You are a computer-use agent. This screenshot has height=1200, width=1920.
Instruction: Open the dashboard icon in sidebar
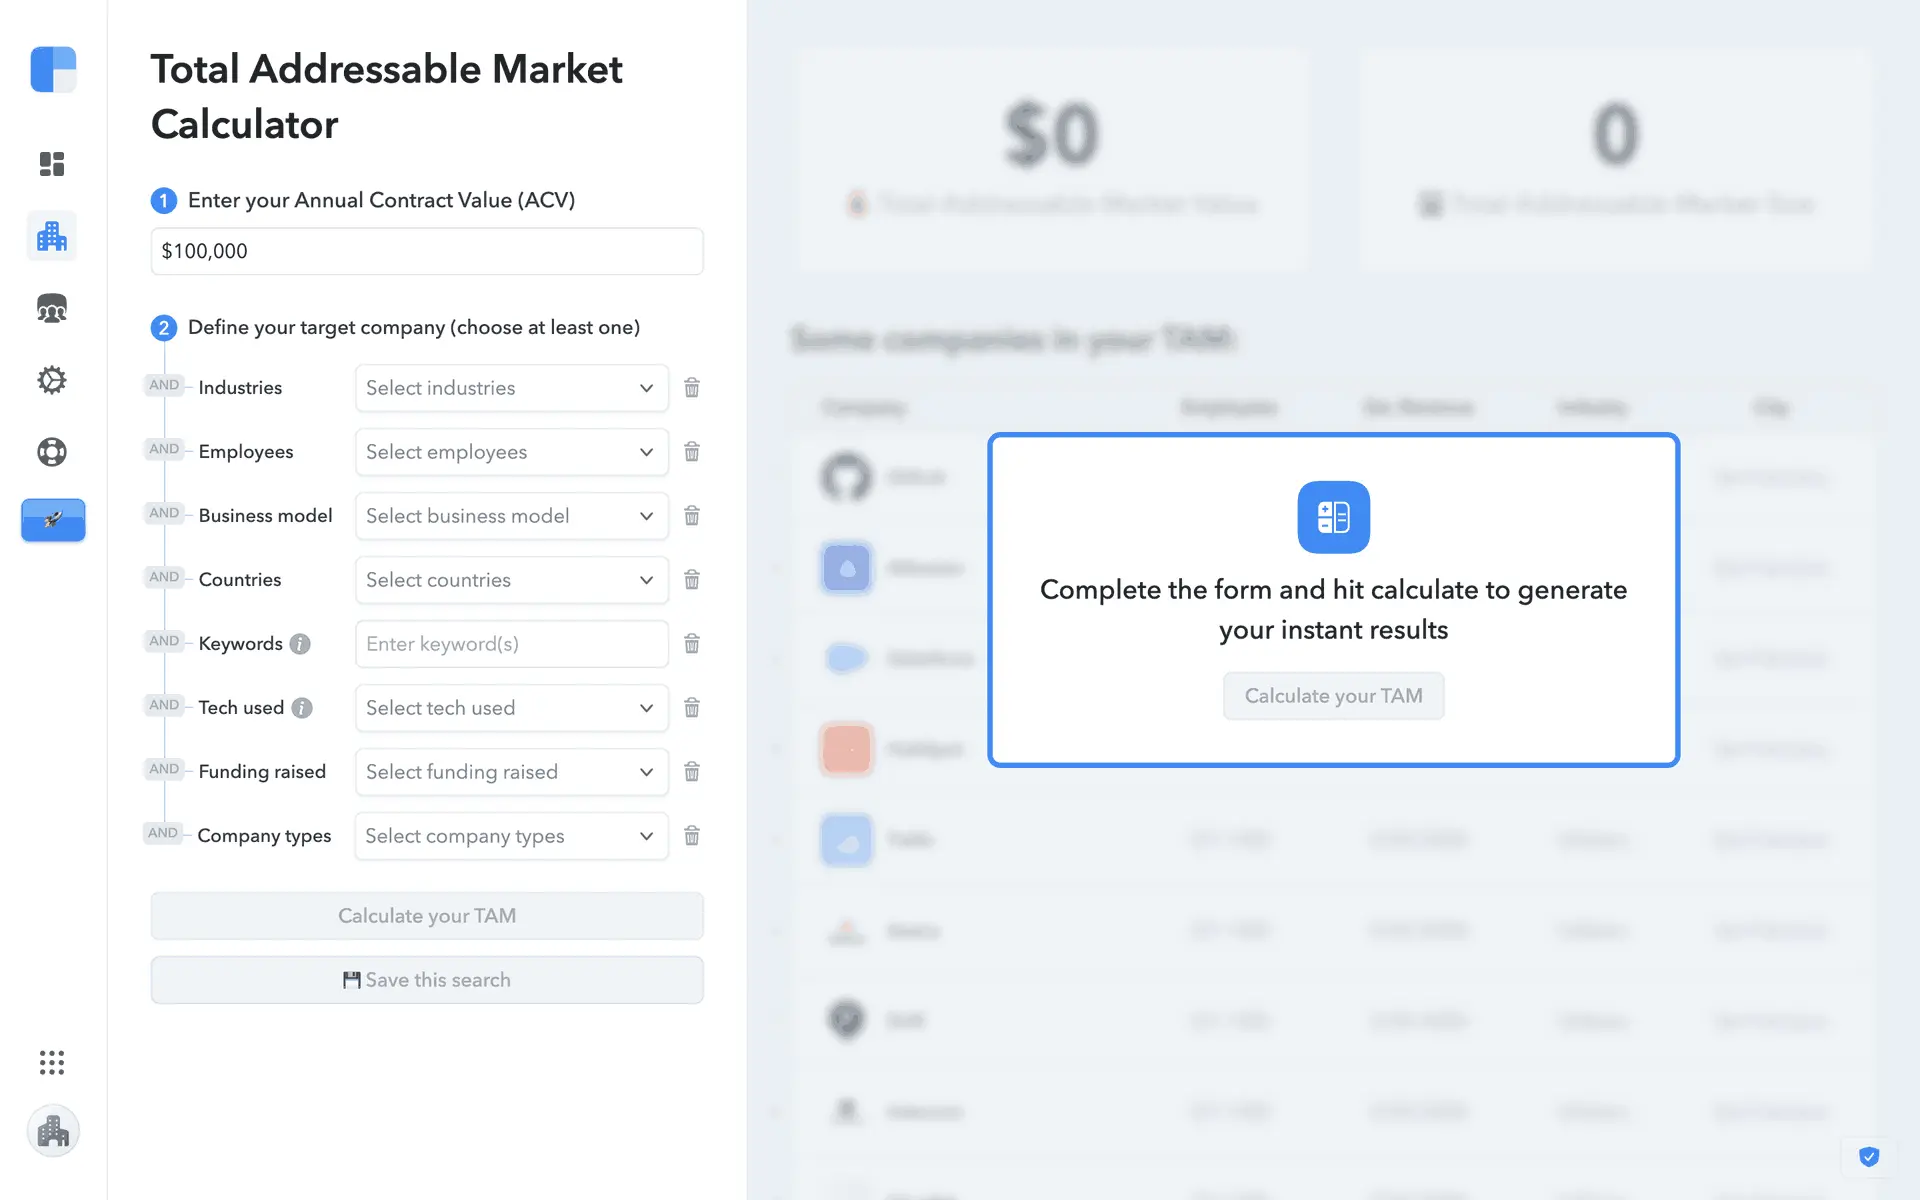click(52, 164)
